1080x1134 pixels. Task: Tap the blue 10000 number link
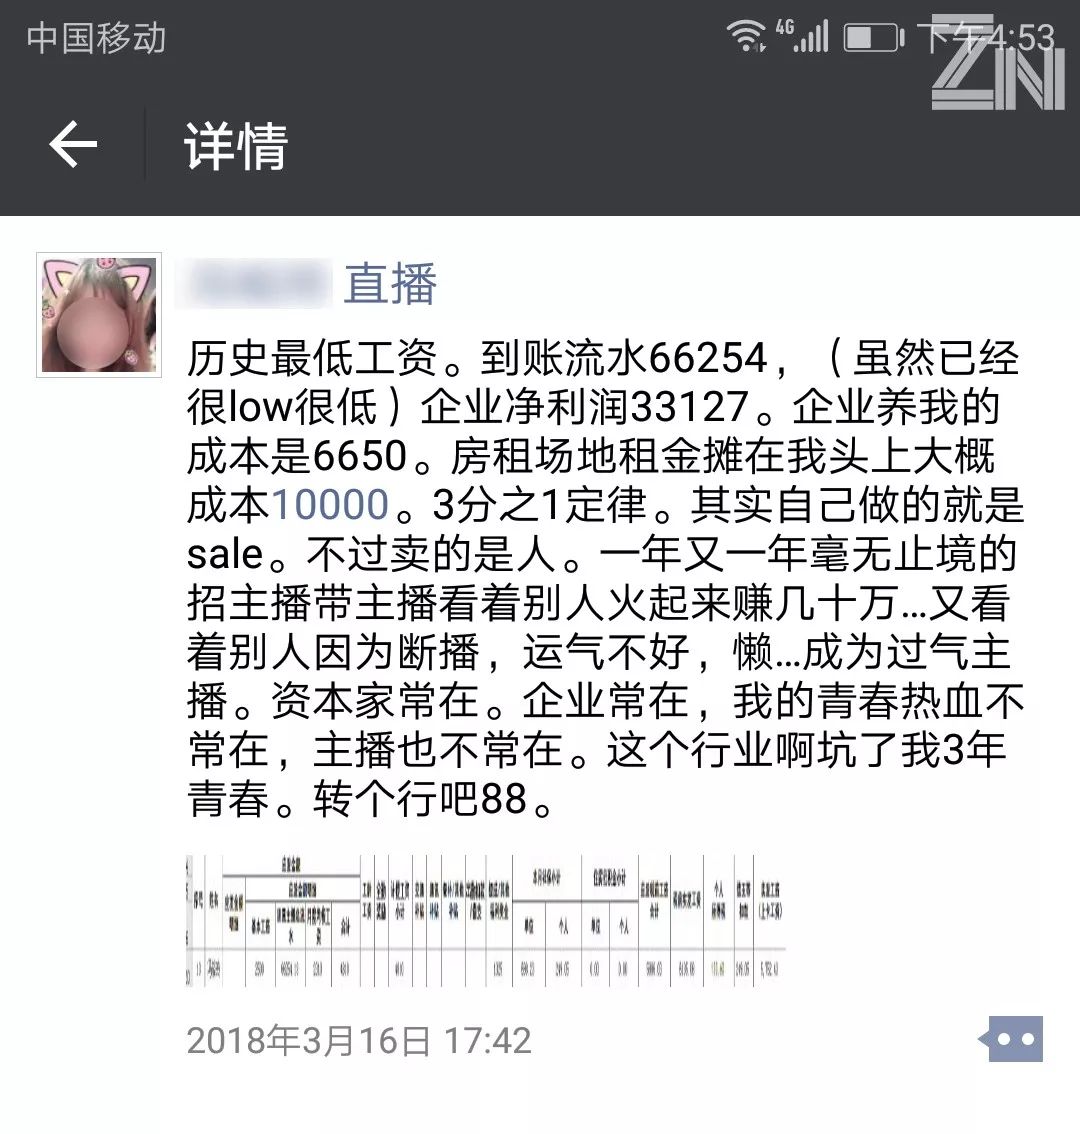(x=330, y=504)
